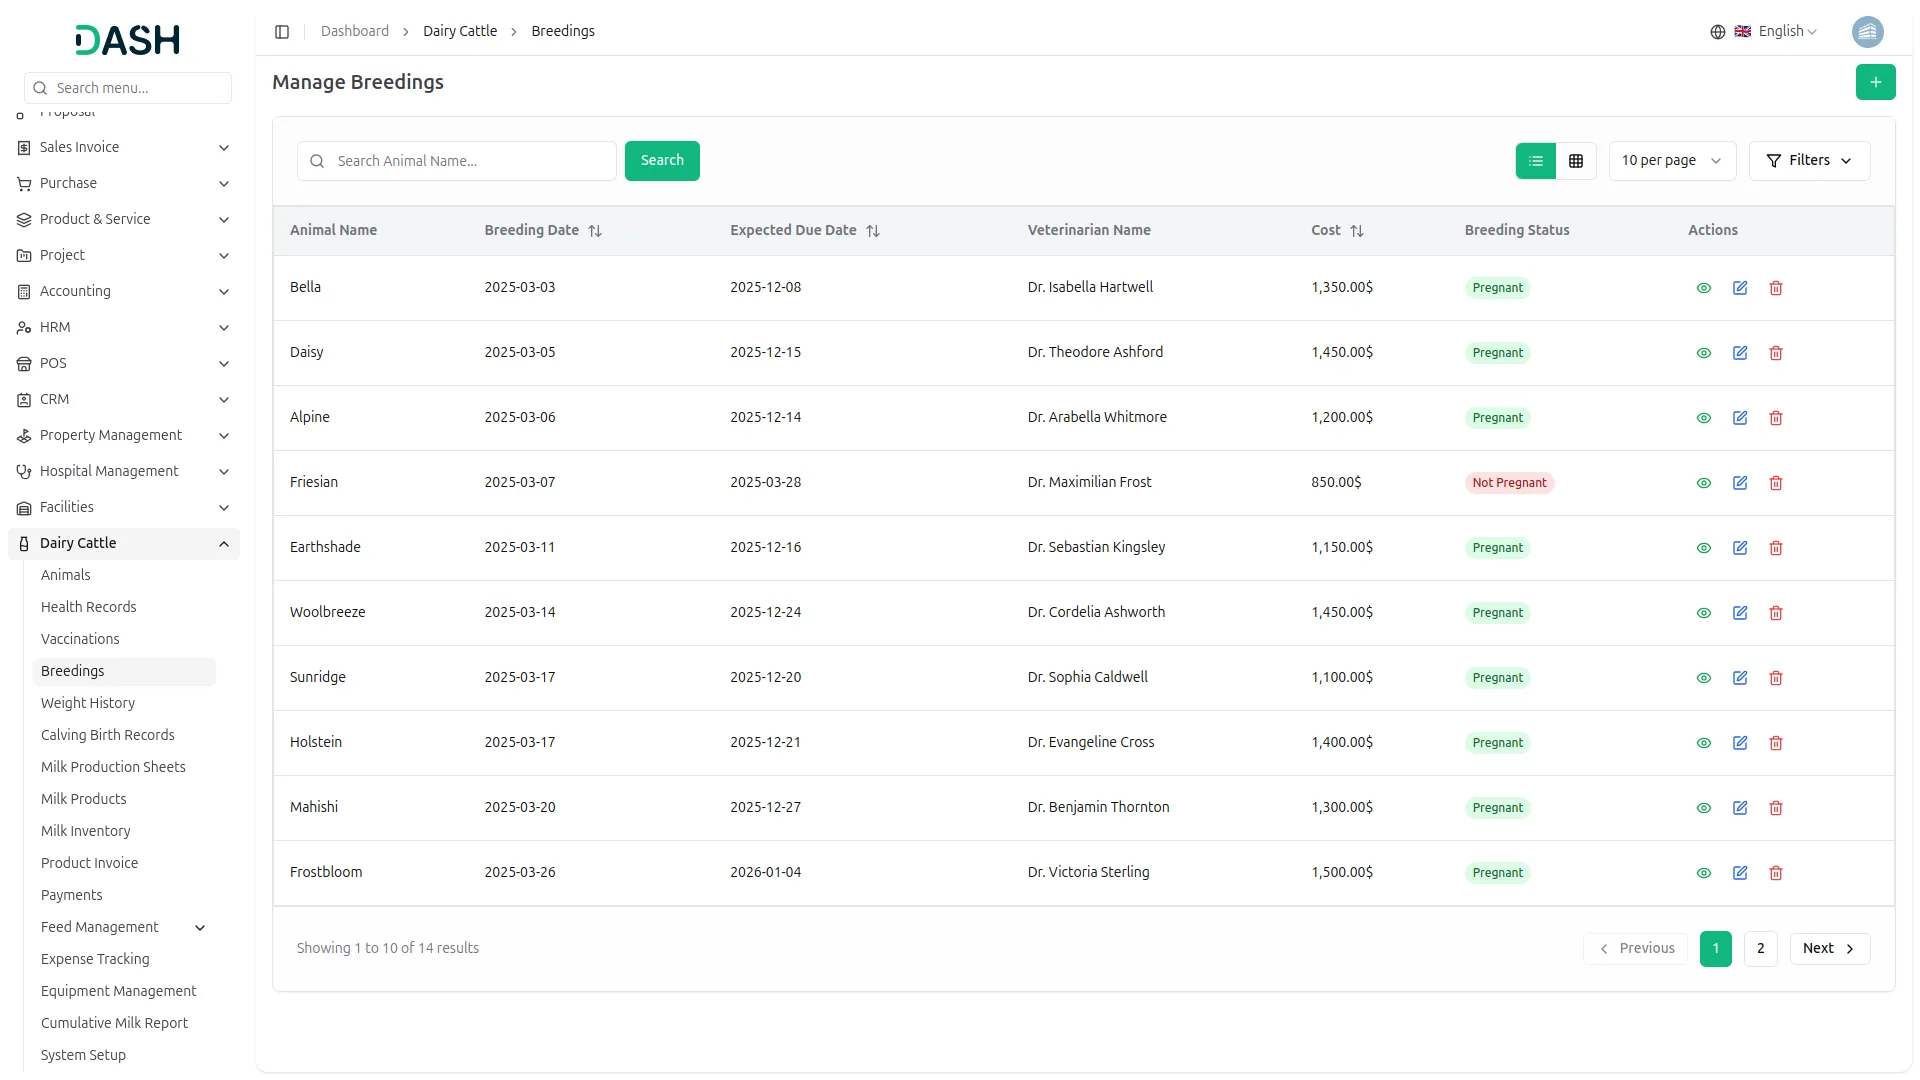
Task: Delete Woolbreeze's breeding record
Action: (x=1775, y=613)
